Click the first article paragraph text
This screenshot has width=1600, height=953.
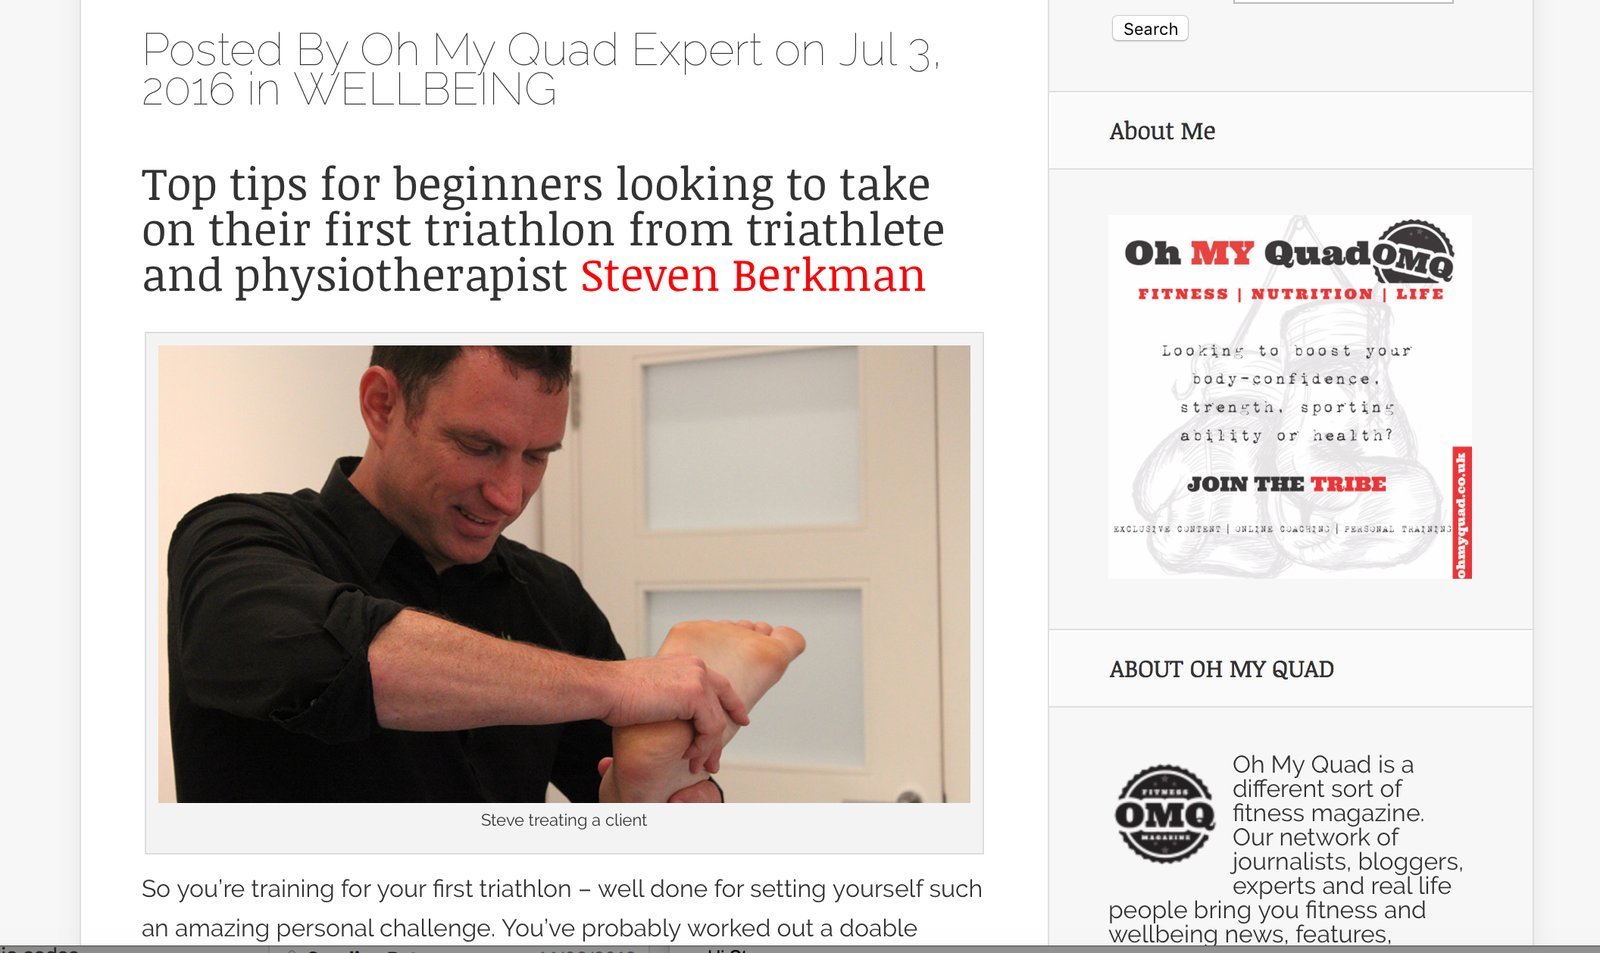pos(562,908)
